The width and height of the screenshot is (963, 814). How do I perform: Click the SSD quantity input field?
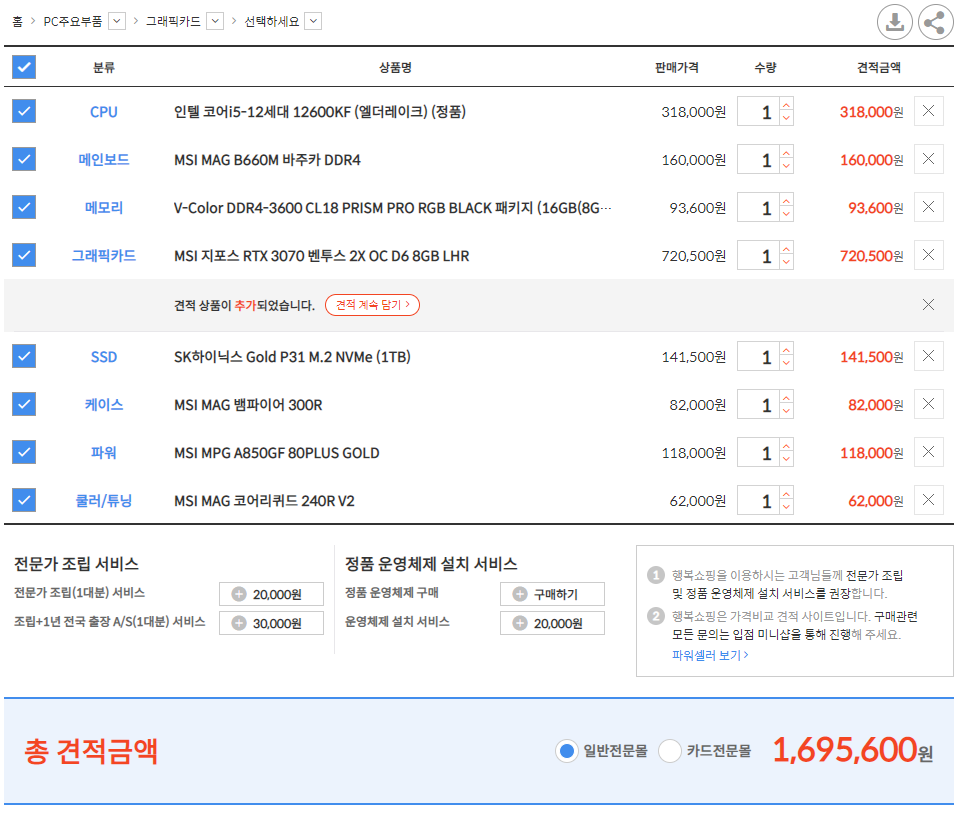point(758,356)
